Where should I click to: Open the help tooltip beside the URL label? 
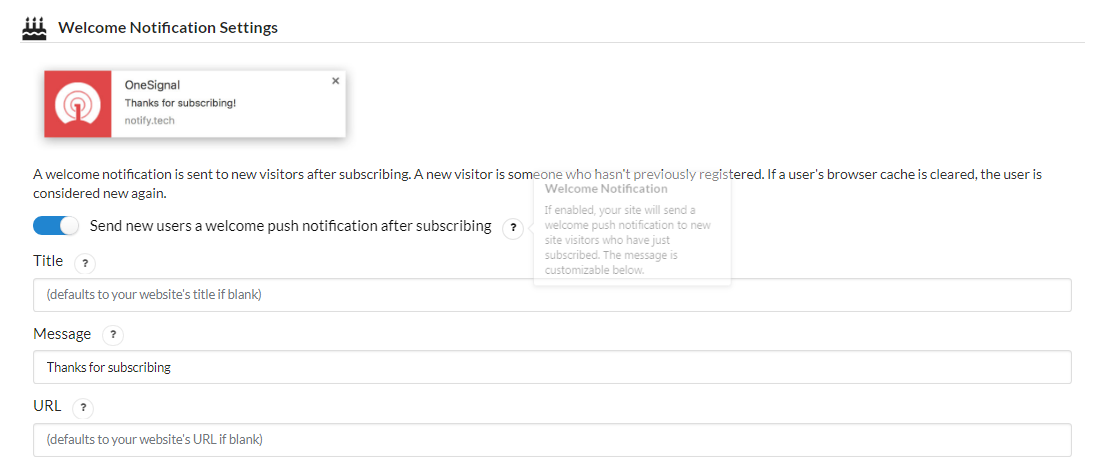click(83, 407)
